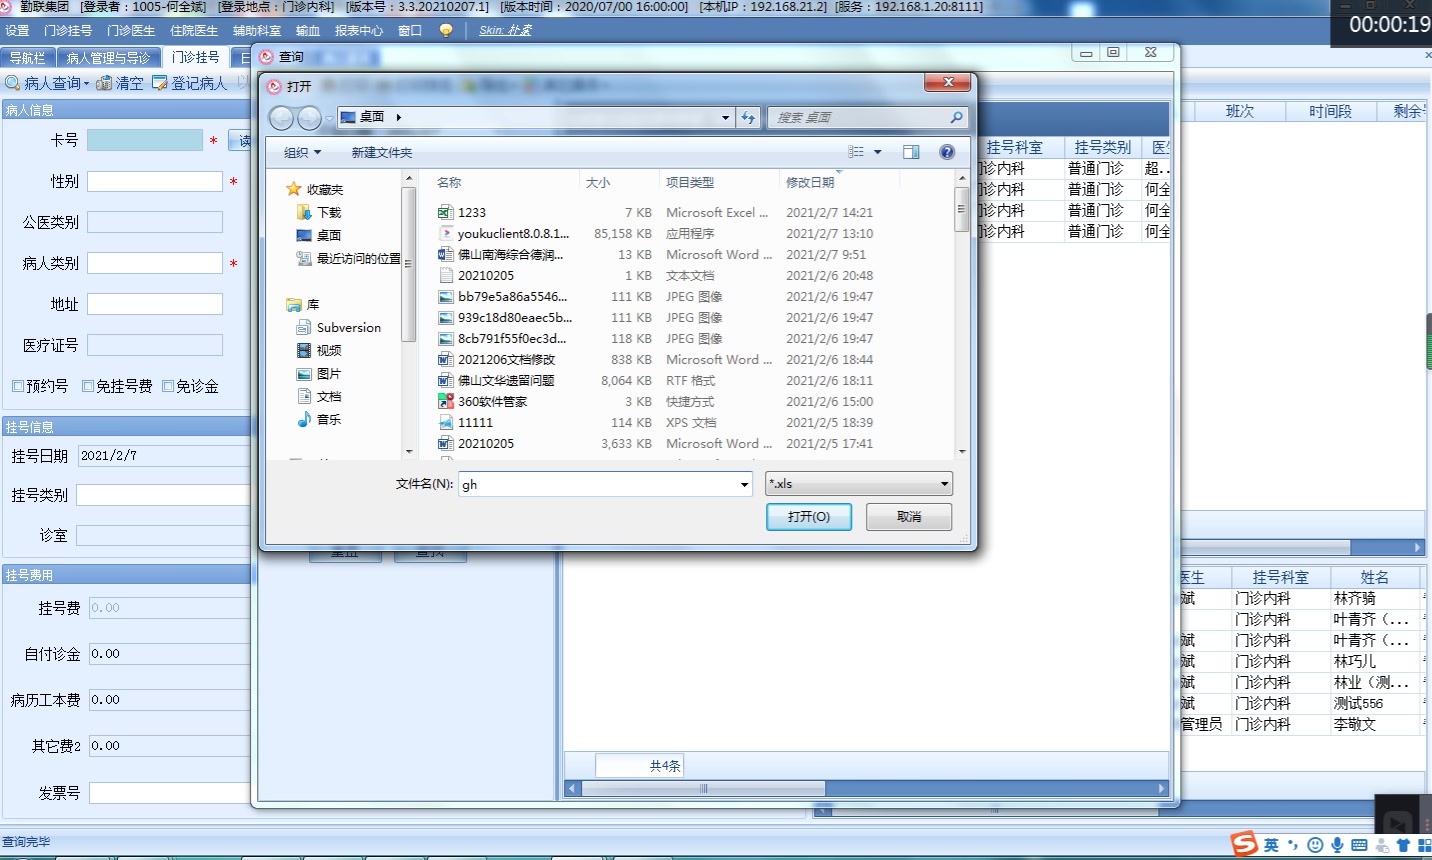The height and width of the screenshot is (860, 1432).
Task: Switch to the 导航栏 tab
Action: click(x=27, y=57)
